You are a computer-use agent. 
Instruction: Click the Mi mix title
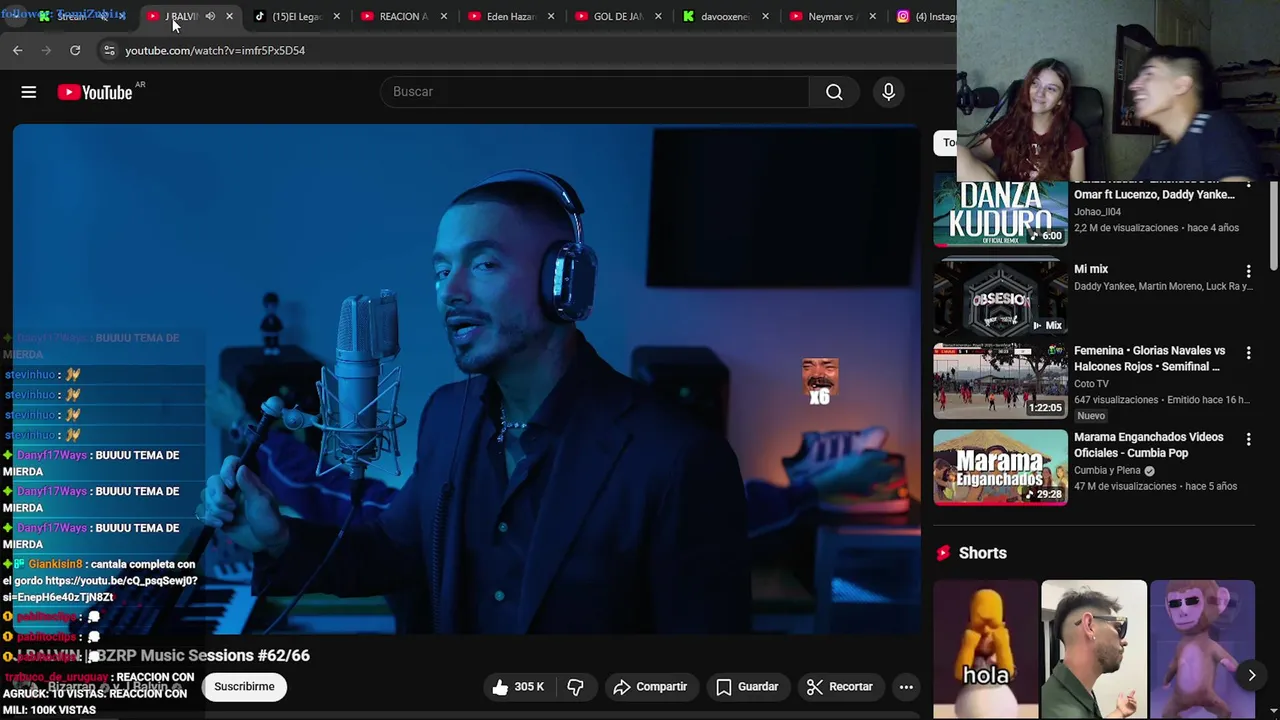click(x=1091, y=269)
